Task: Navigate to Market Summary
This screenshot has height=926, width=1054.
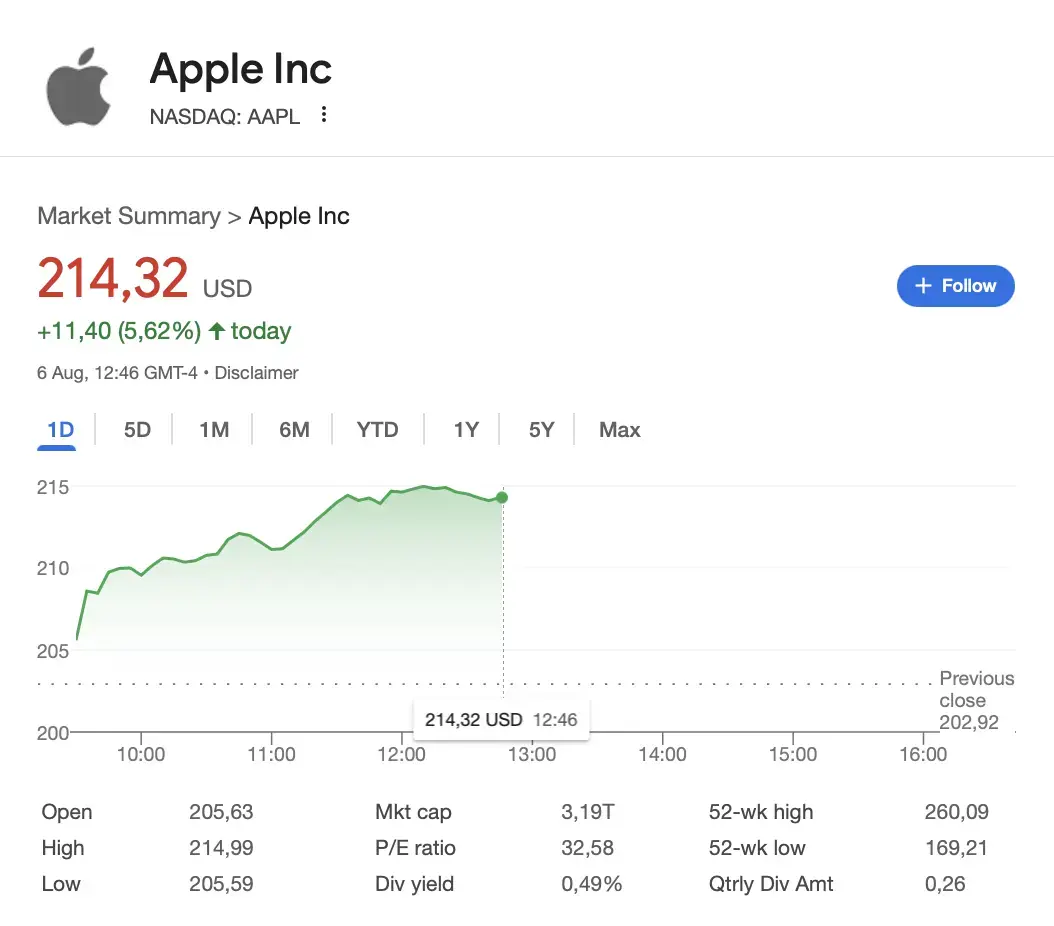Action: 129,216
